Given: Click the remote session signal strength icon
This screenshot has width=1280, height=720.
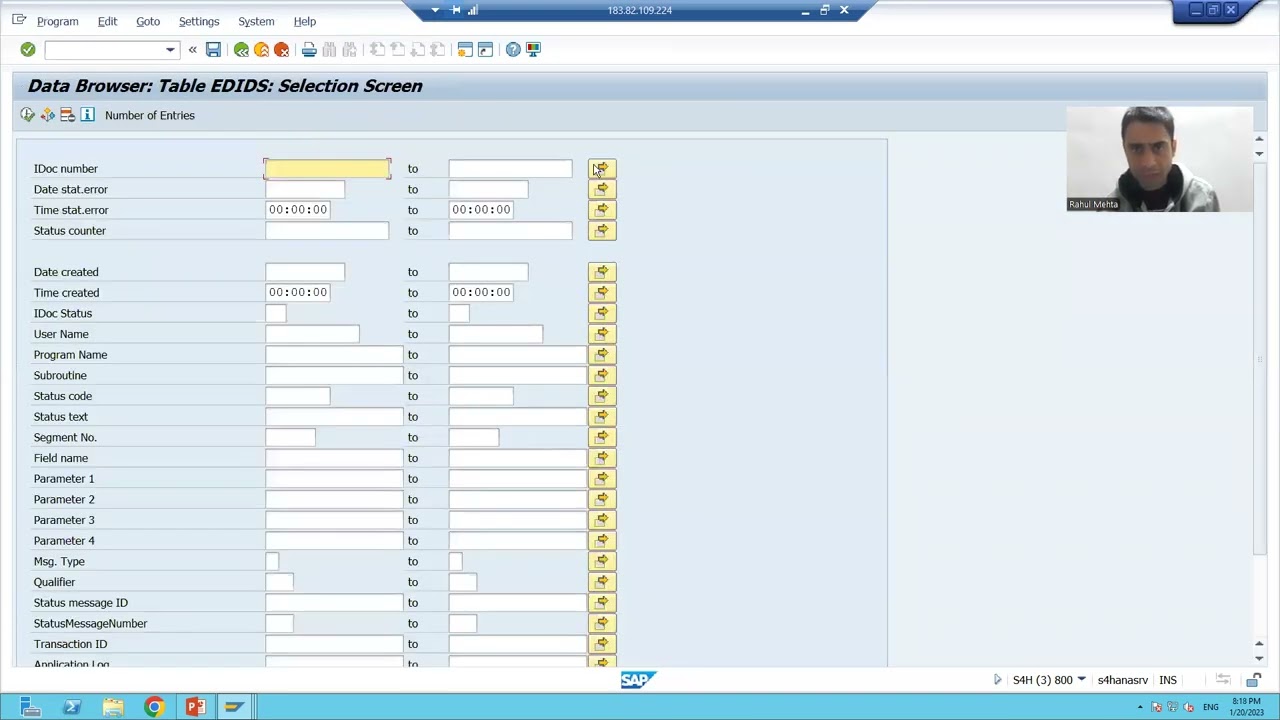Looking at the screenshot, I should [473, 10].
